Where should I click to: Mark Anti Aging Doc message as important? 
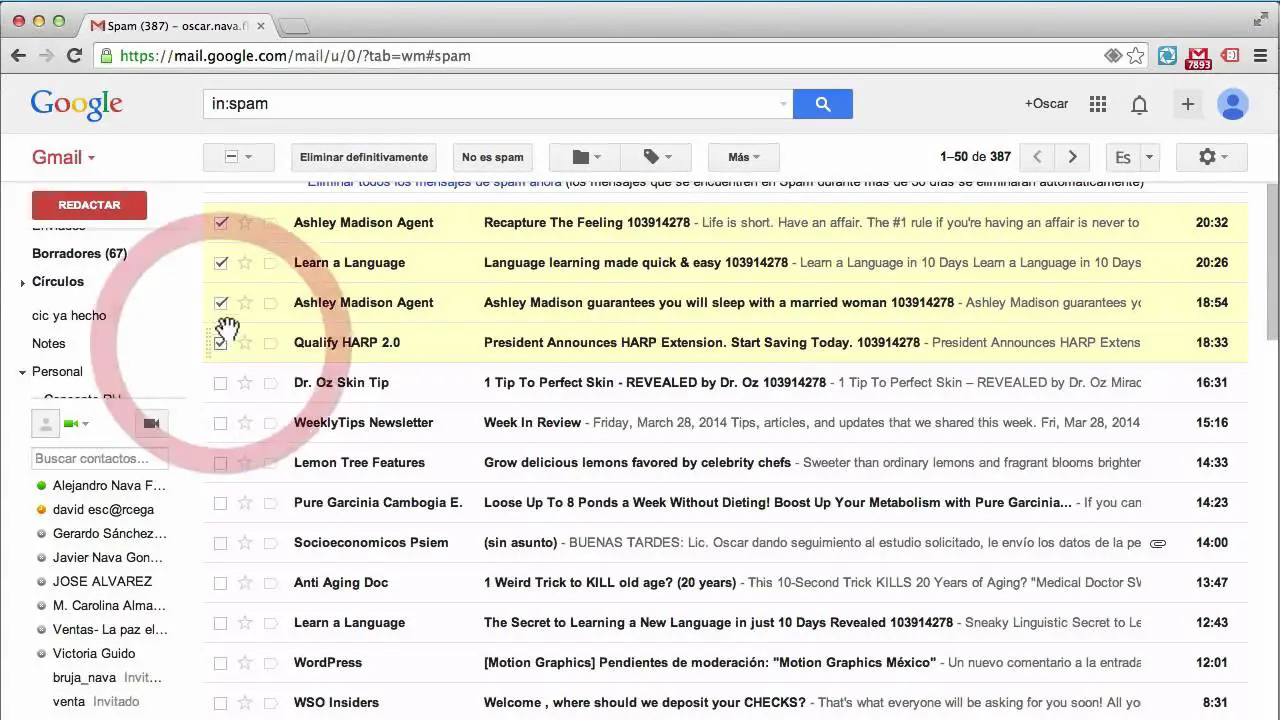pos(270,583)
